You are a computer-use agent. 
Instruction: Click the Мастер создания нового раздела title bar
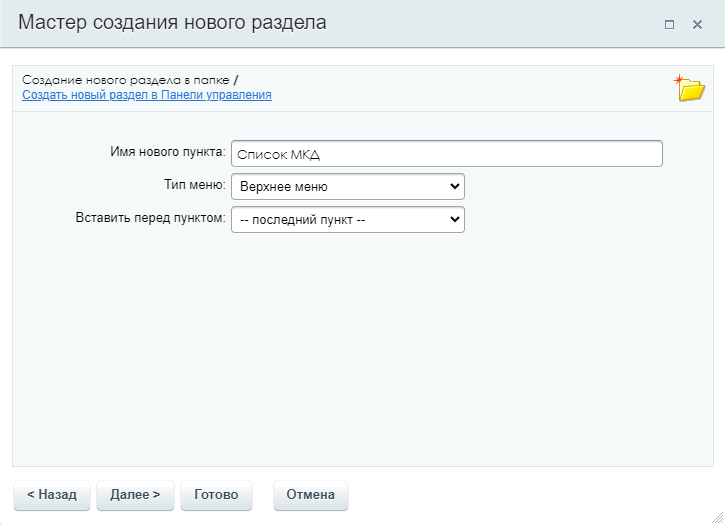click(172, 23)
